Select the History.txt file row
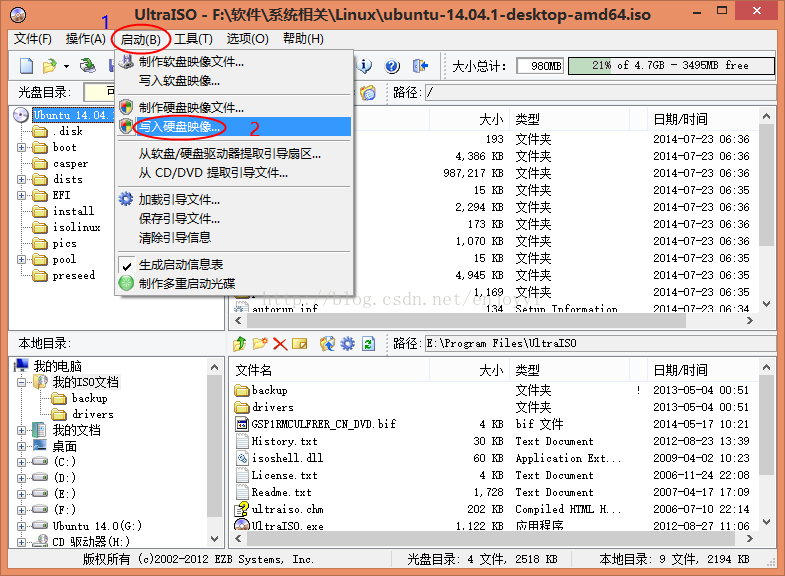Viewport: 785px width, 576px height. tap(493, 441)
